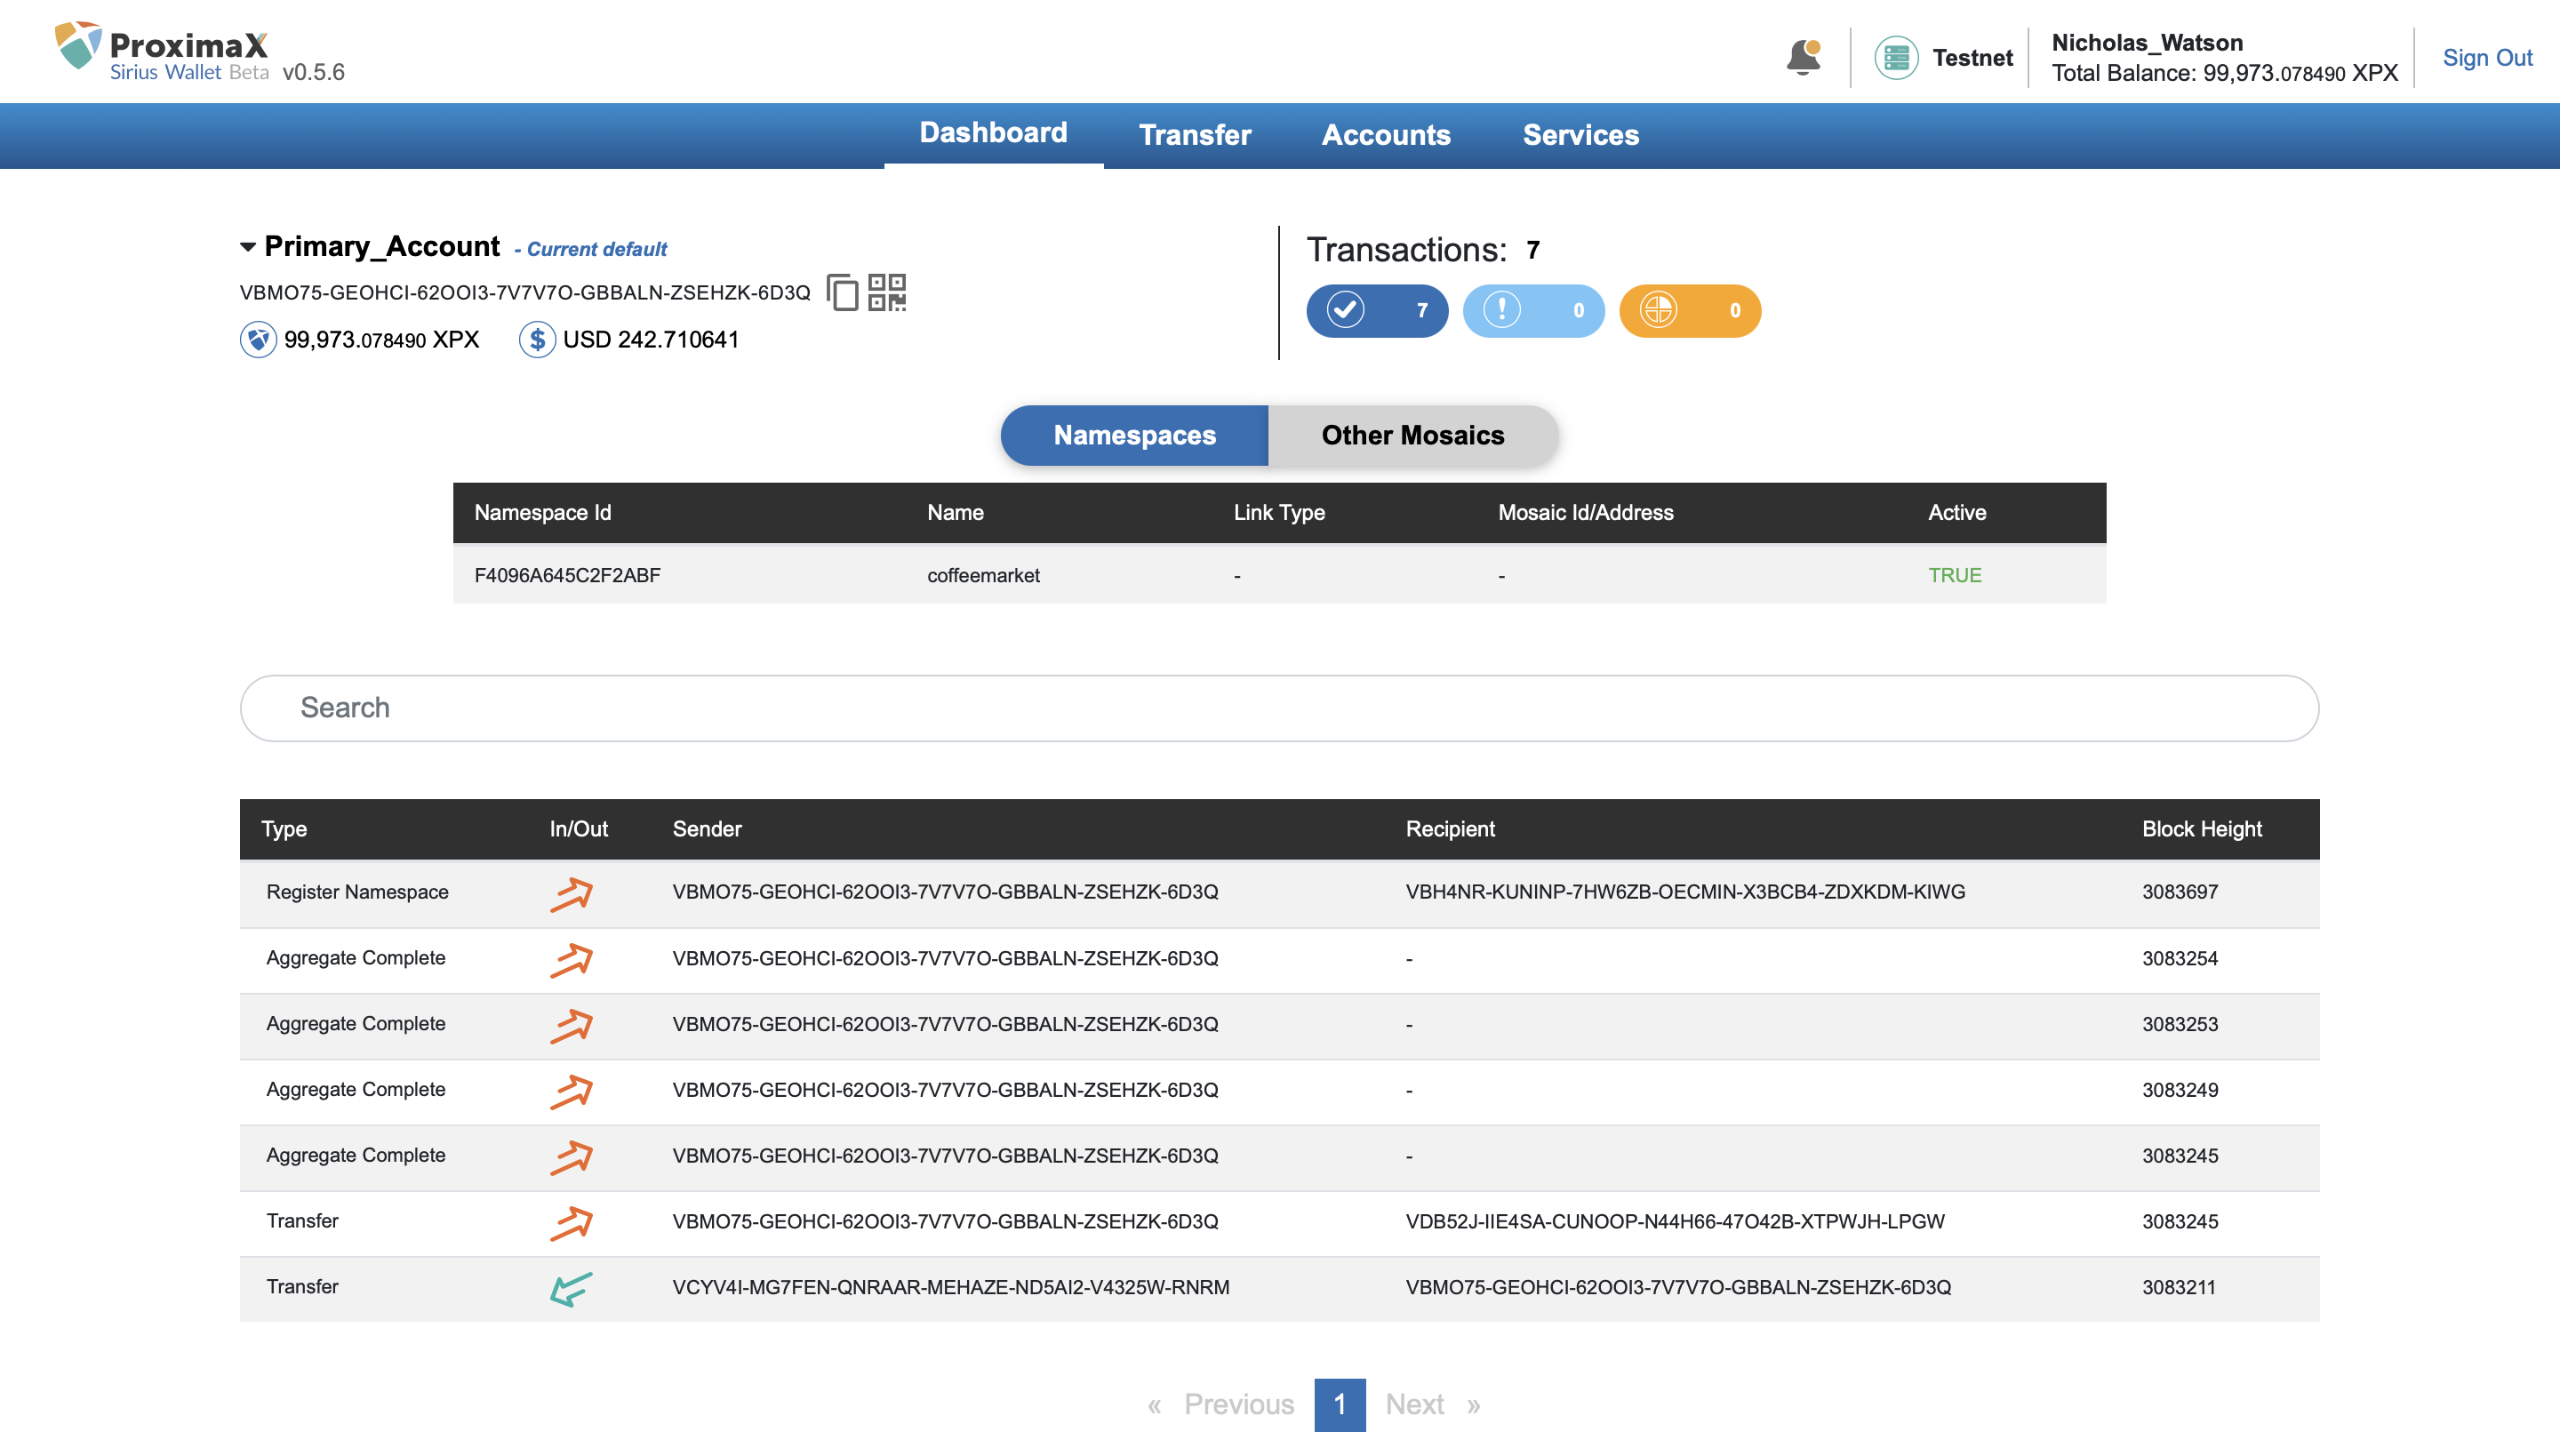This screenshot has height=1456, width=2560.
Task: Go to pagination page 1
Action: pos(1339,1404)
